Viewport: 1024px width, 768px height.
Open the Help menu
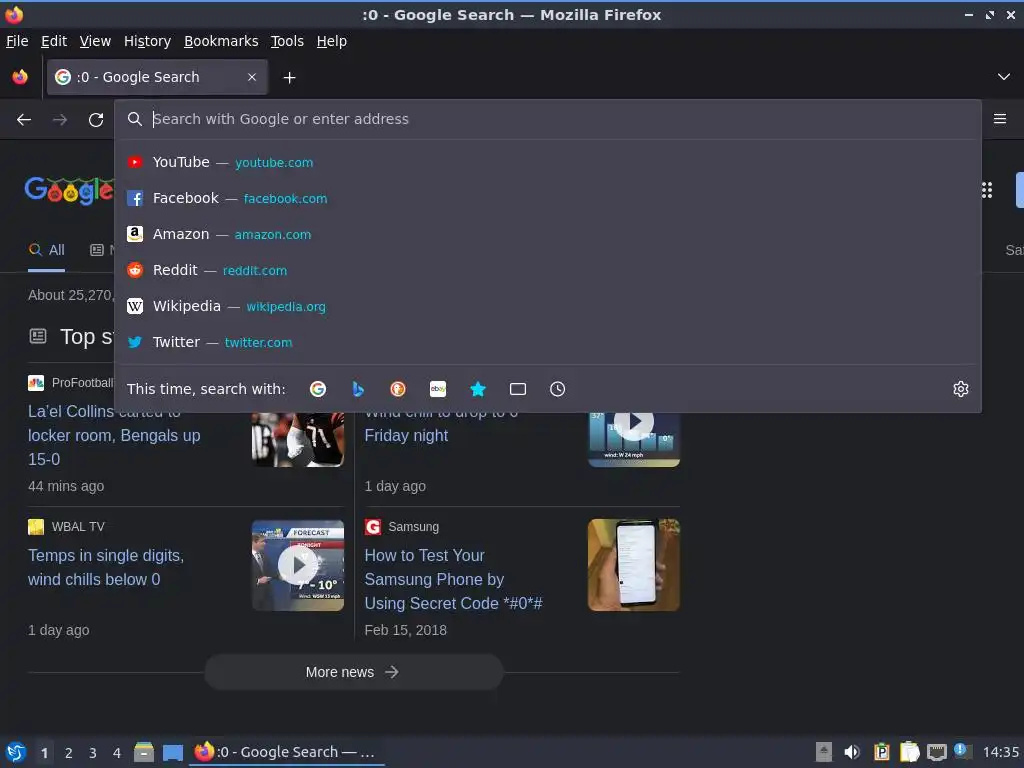click(x=332, y=41)
